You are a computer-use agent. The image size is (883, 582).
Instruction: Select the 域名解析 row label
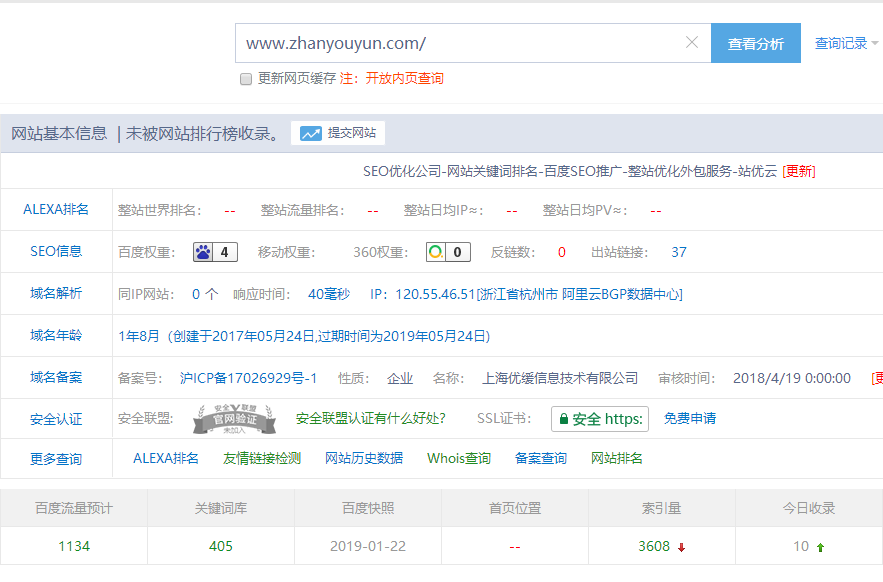pos(56,293)
